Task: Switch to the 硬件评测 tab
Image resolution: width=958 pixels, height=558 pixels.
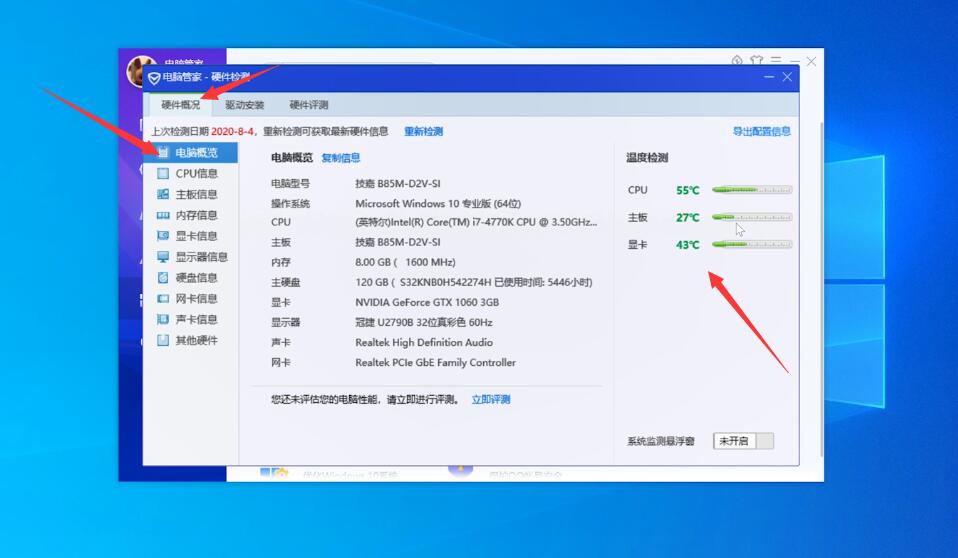Action: click(x=309, y=105)
